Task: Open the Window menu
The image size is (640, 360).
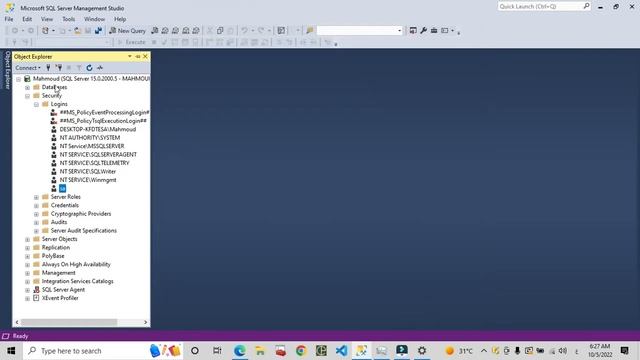Action: tap(94, 19)
